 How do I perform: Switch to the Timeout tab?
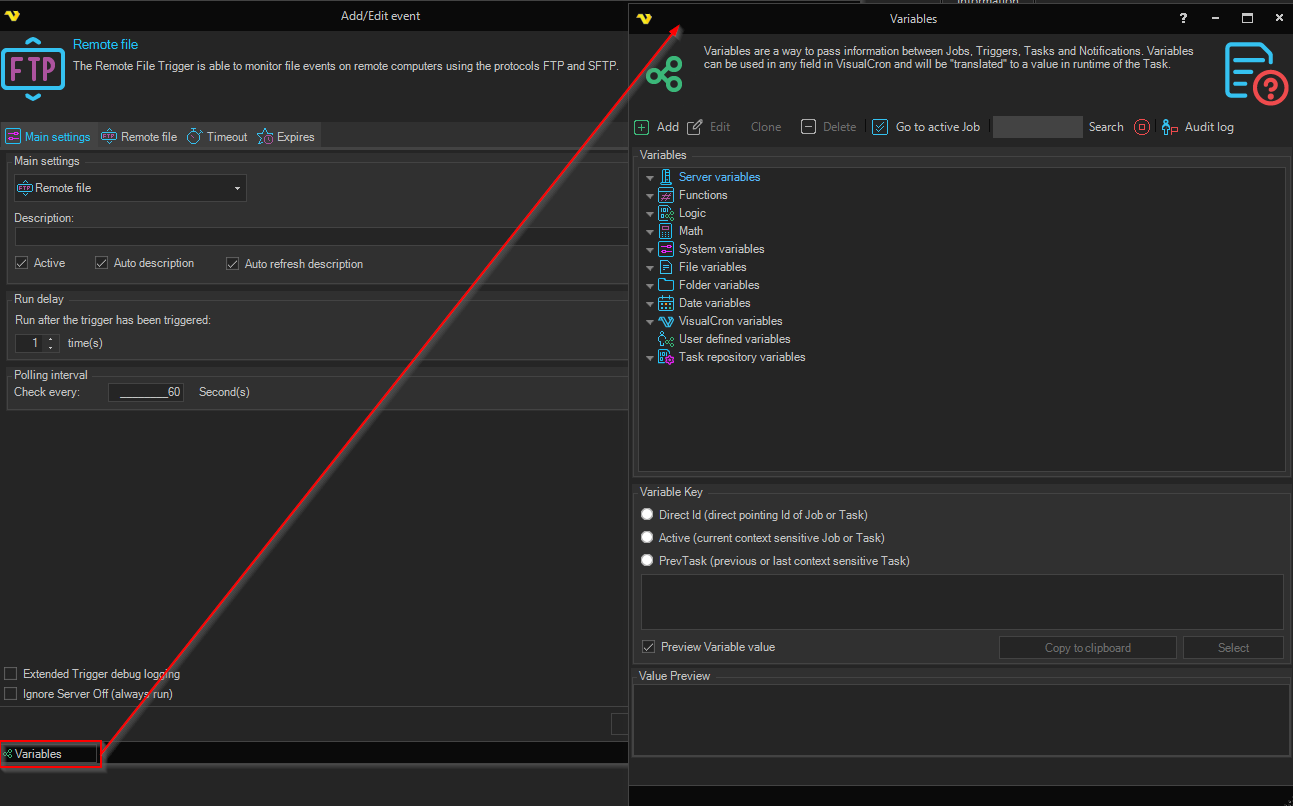pos(217,137)
